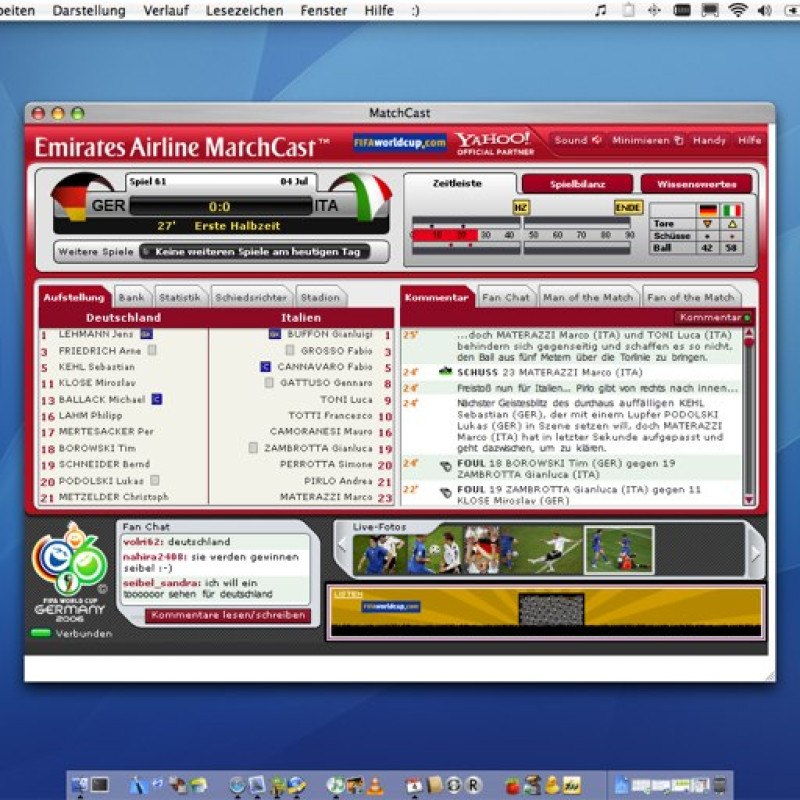Click the Wi-Fi status icon
800x800 pixels.
click(737, 10)
